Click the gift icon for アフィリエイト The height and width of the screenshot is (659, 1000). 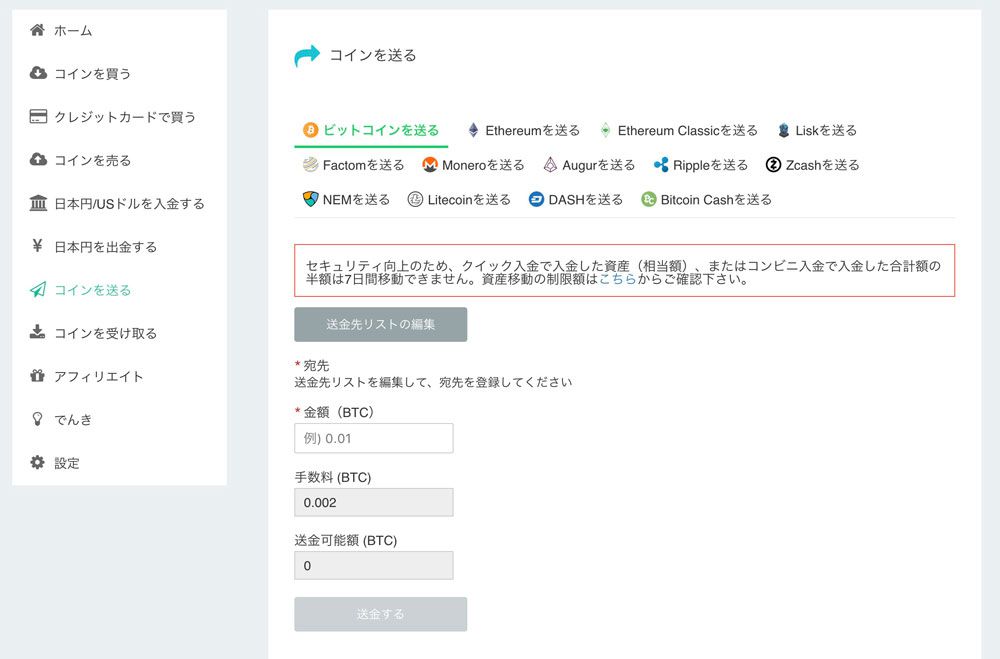tap(38, 376)
